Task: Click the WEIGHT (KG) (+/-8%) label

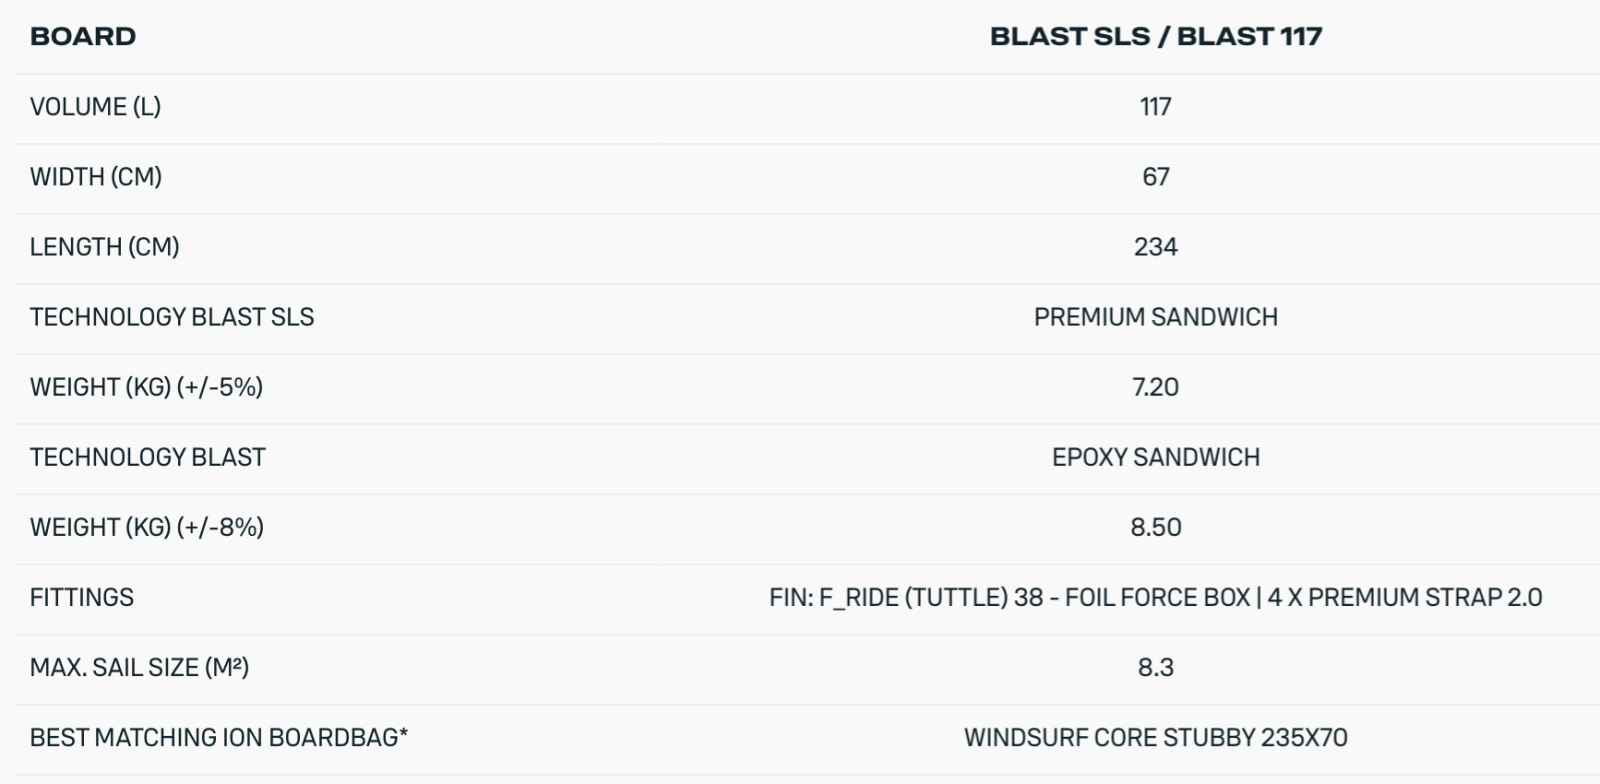Action: point(147,527)
